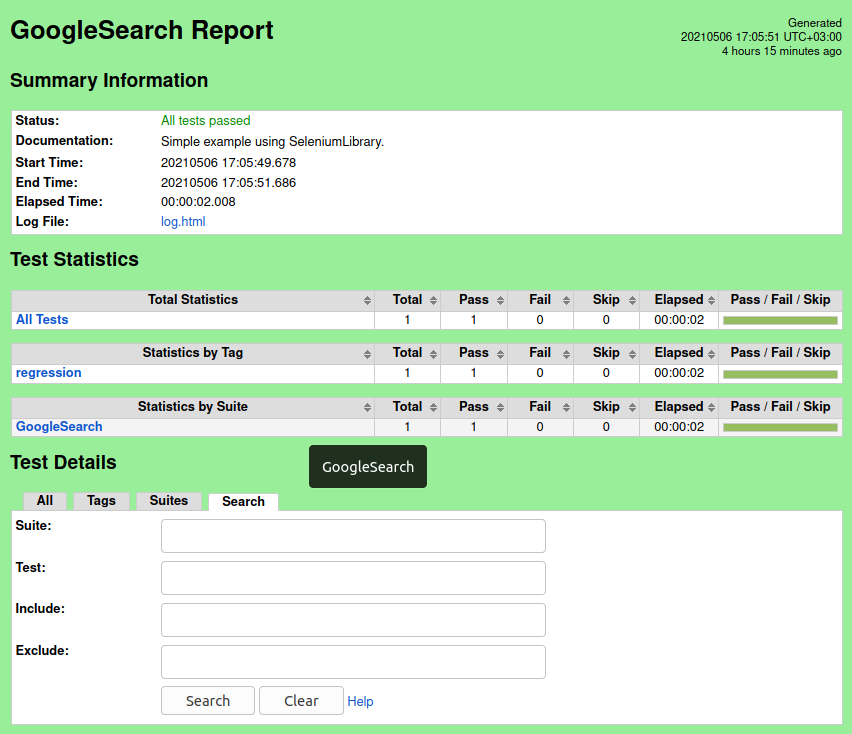Click the GoogleSearch Report heading
The height and width of the screenshot is (734, 852).
point(142,30)
